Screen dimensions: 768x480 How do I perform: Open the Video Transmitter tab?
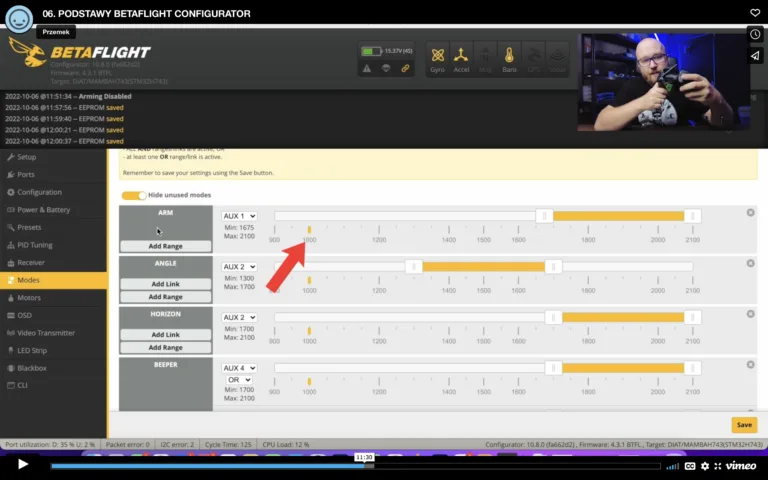click(x=54, y=333)
